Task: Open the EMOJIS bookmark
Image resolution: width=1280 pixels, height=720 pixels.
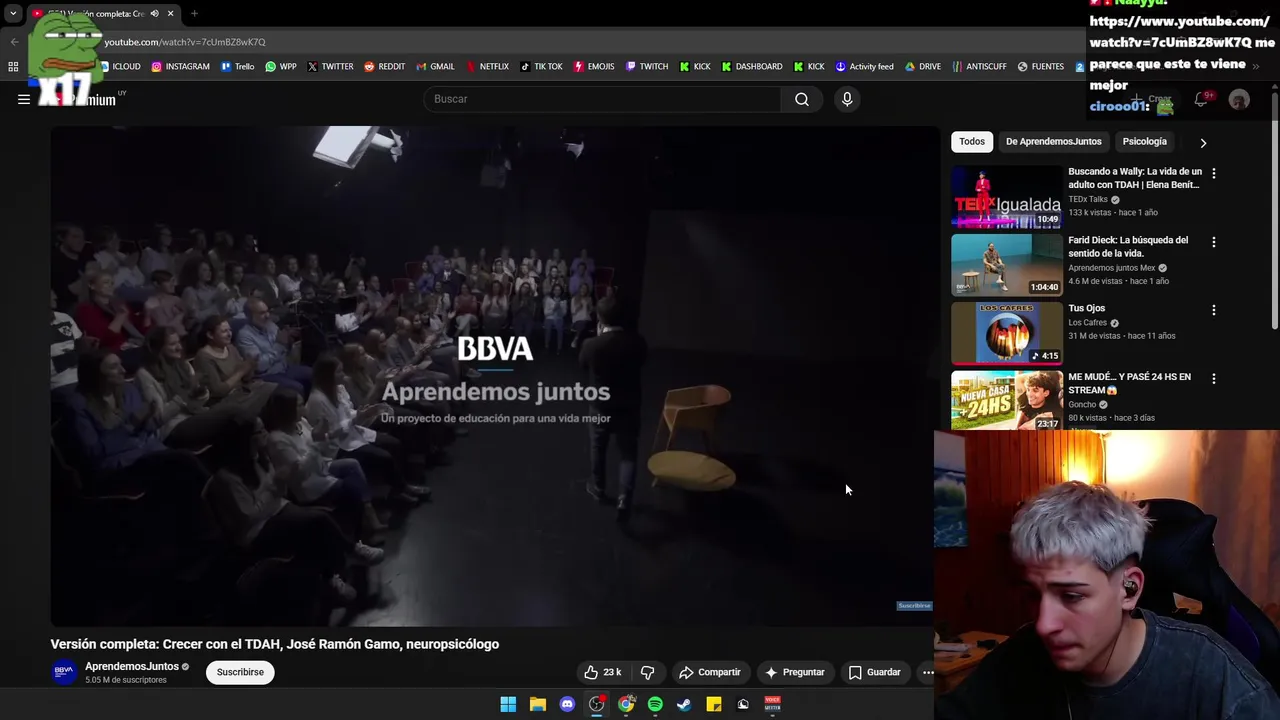Action: pyautogui.click(x=594, y=66)
